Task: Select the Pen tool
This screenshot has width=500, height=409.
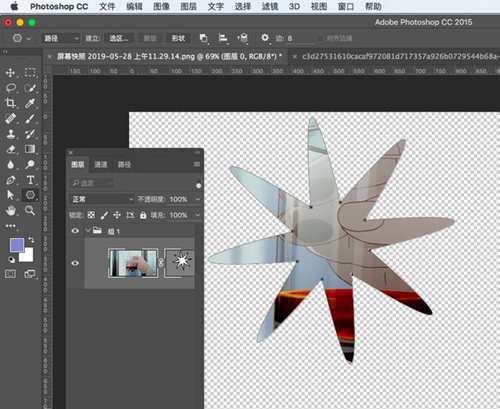Action: coord(10,180)
